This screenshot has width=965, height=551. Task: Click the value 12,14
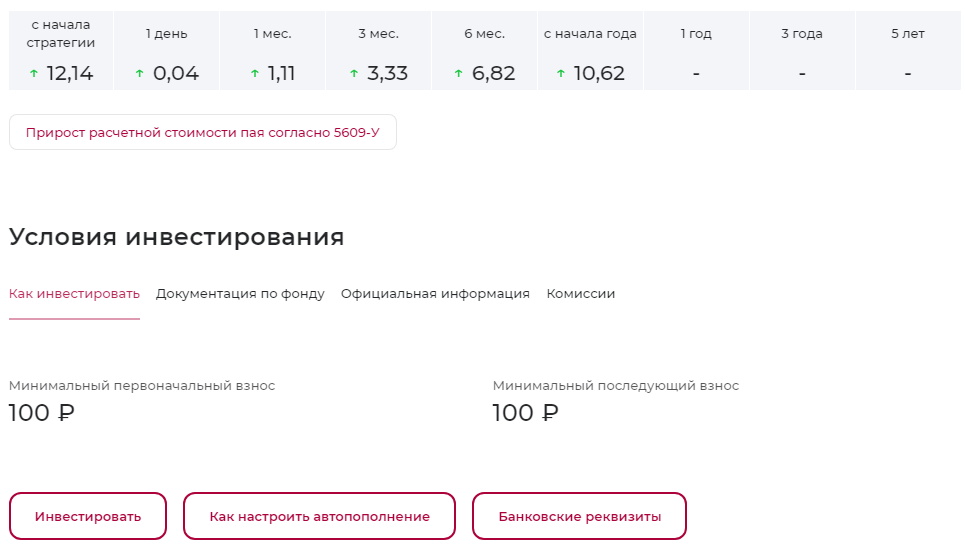coord(70,73)
